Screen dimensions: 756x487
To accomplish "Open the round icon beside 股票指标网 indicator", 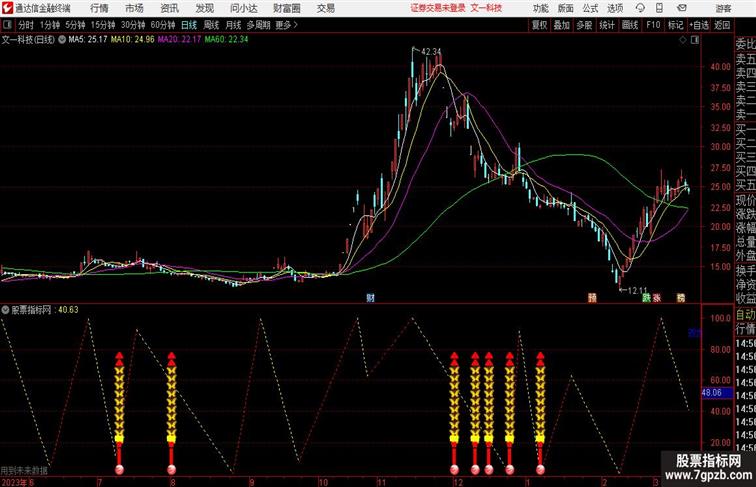I will [5, 310].
